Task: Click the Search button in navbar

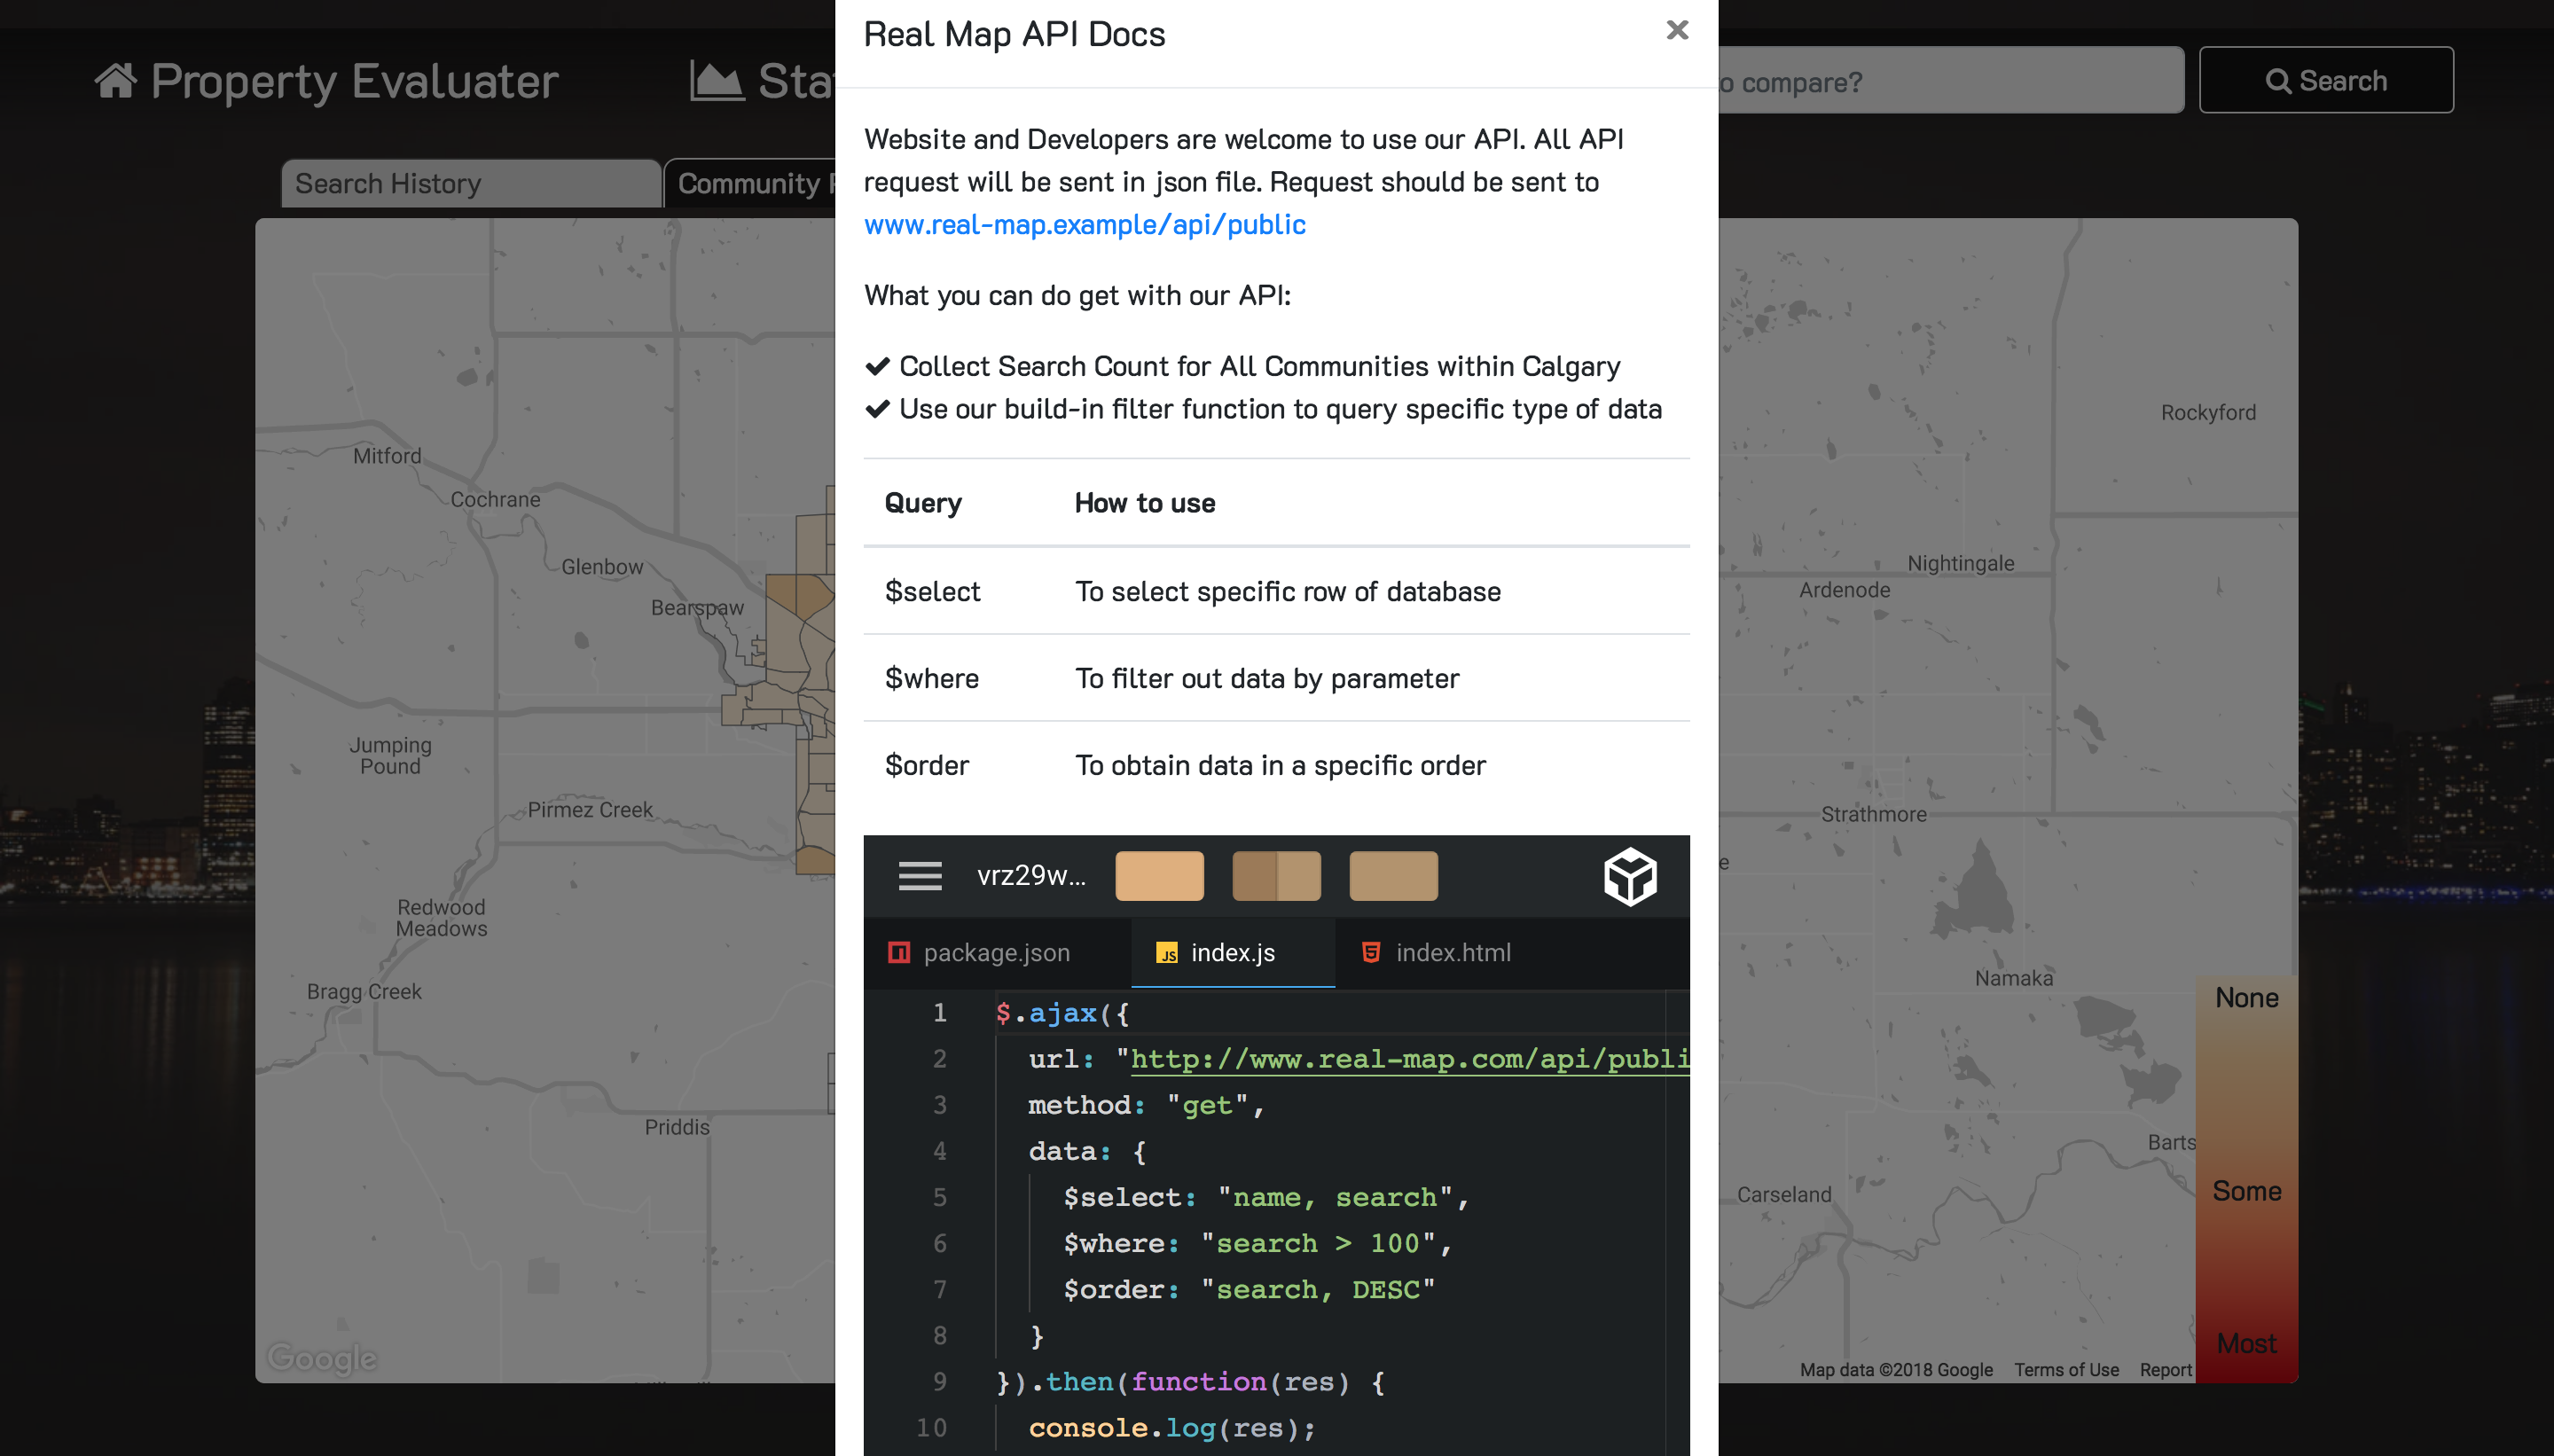Action: click(x=2326, y=80)
